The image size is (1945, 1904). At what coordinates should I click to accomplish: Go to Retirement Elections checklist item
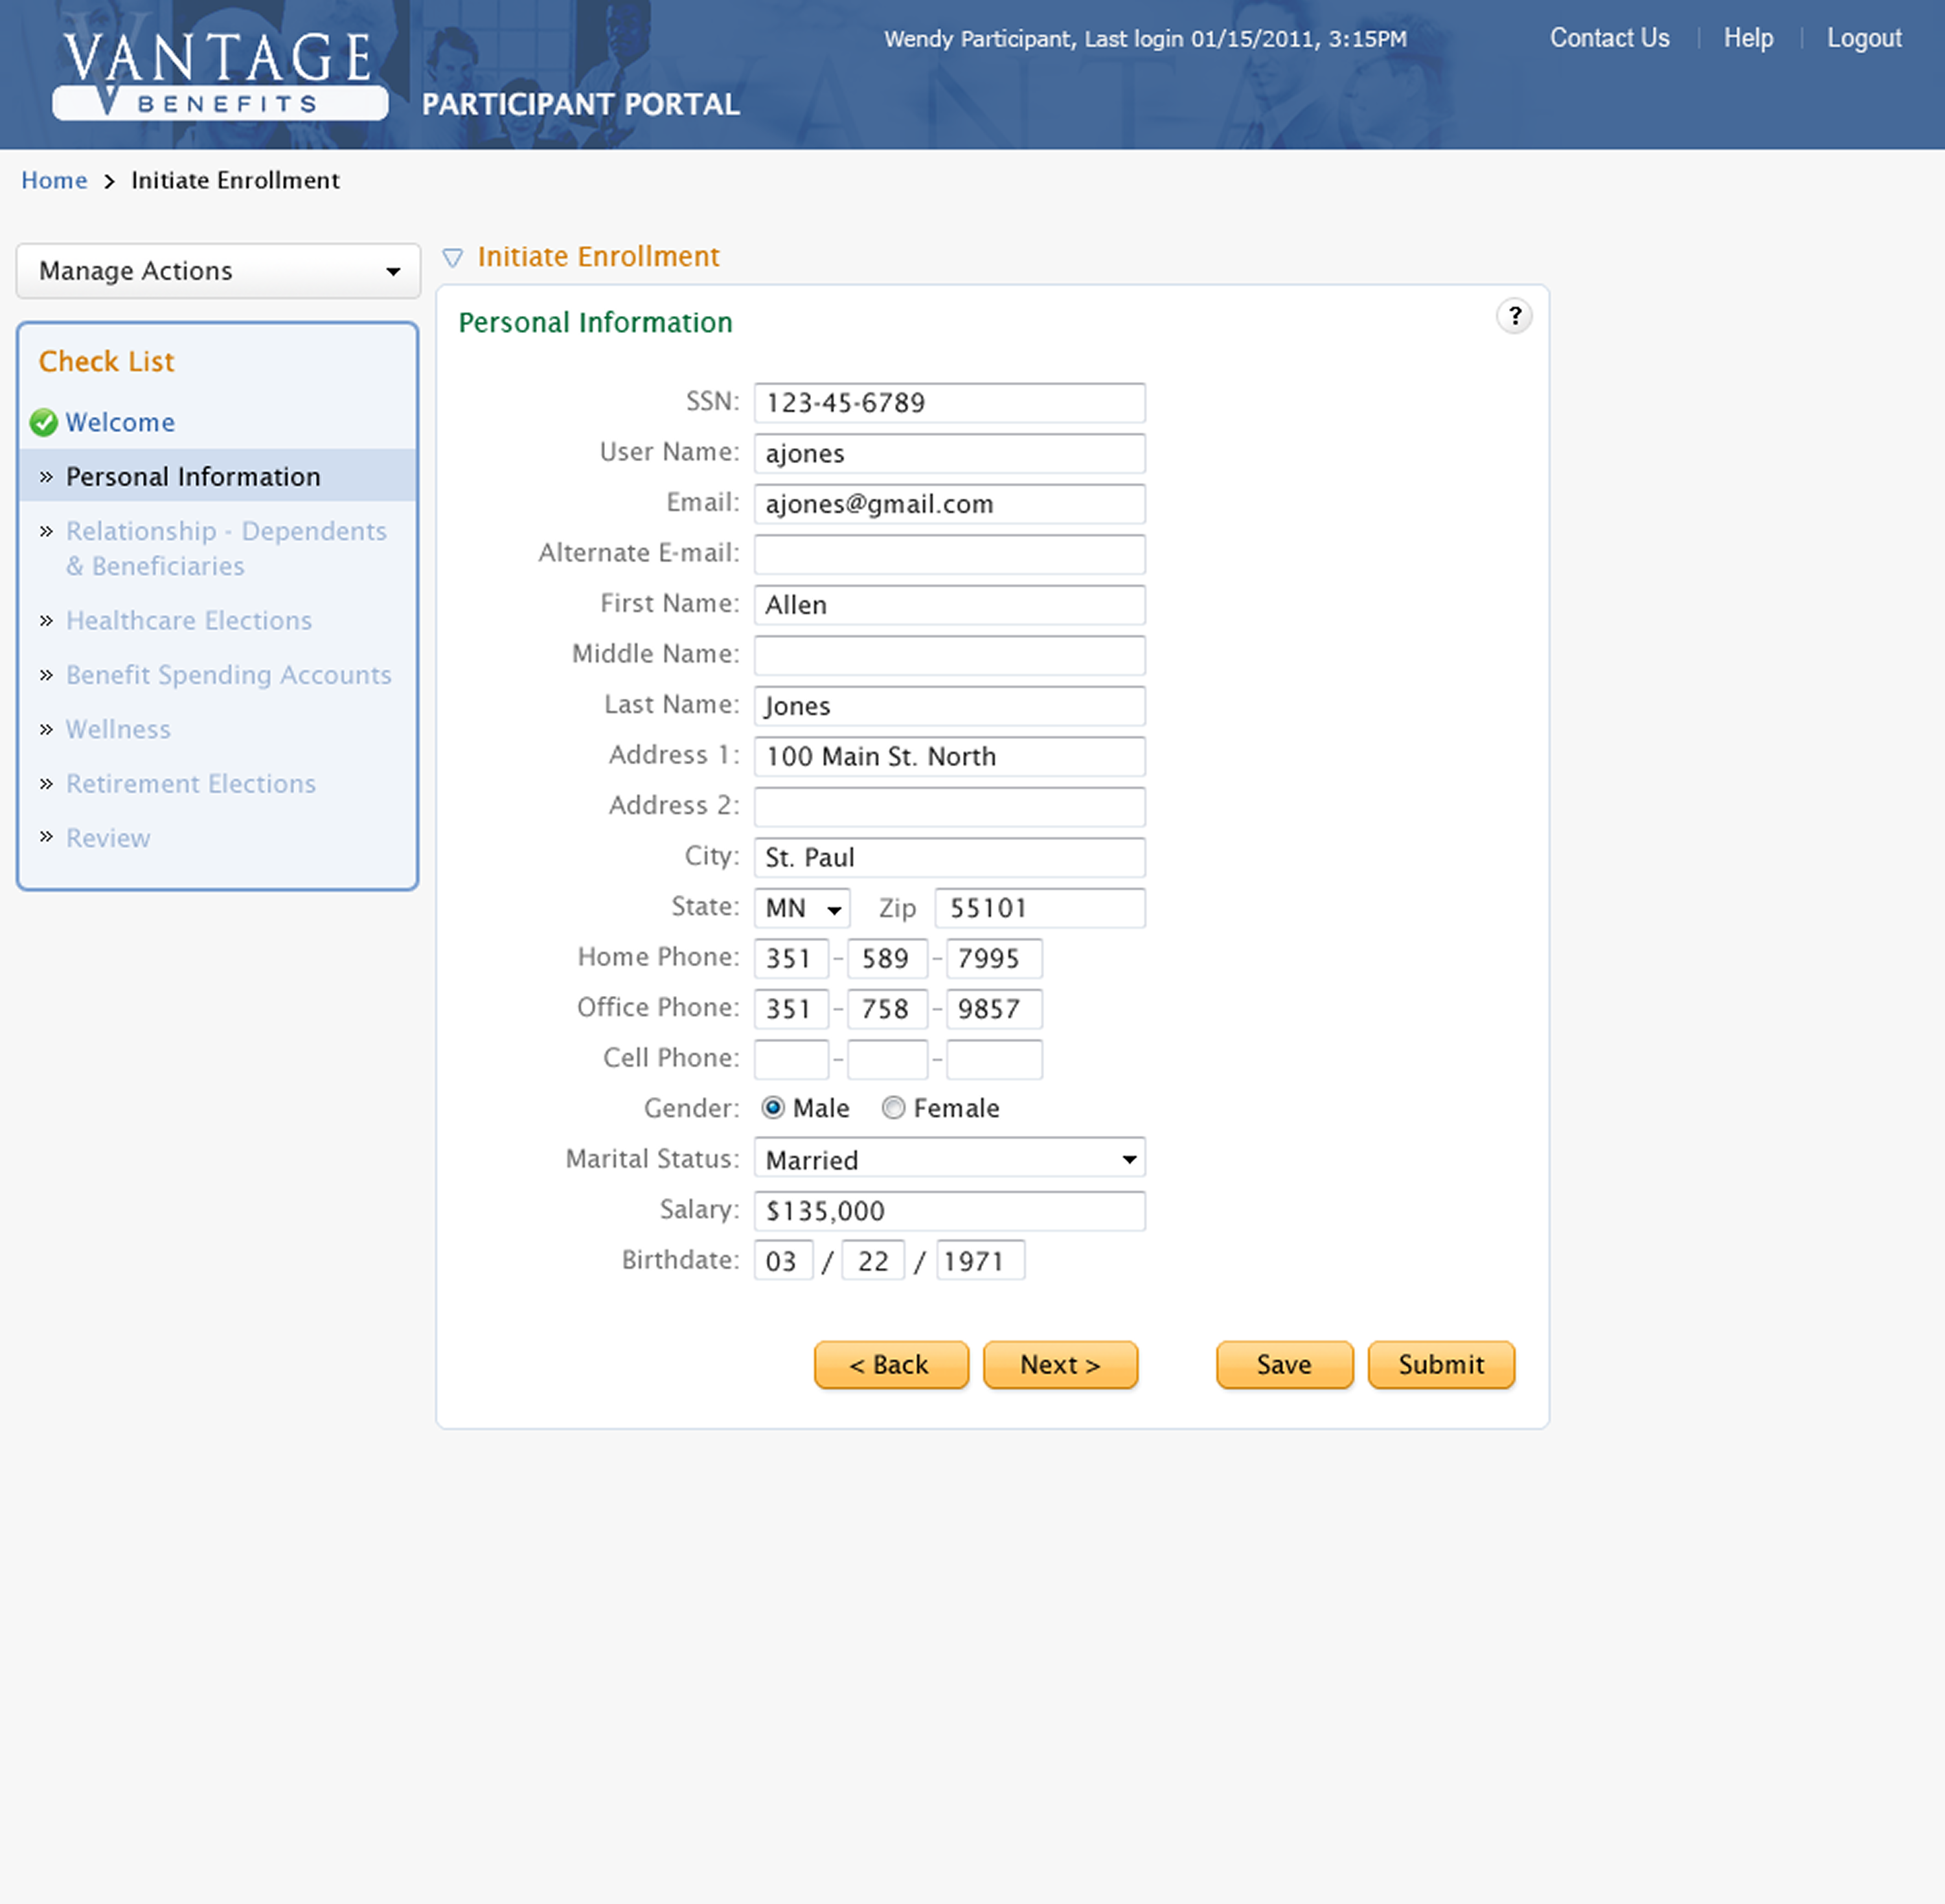[191, 783]
